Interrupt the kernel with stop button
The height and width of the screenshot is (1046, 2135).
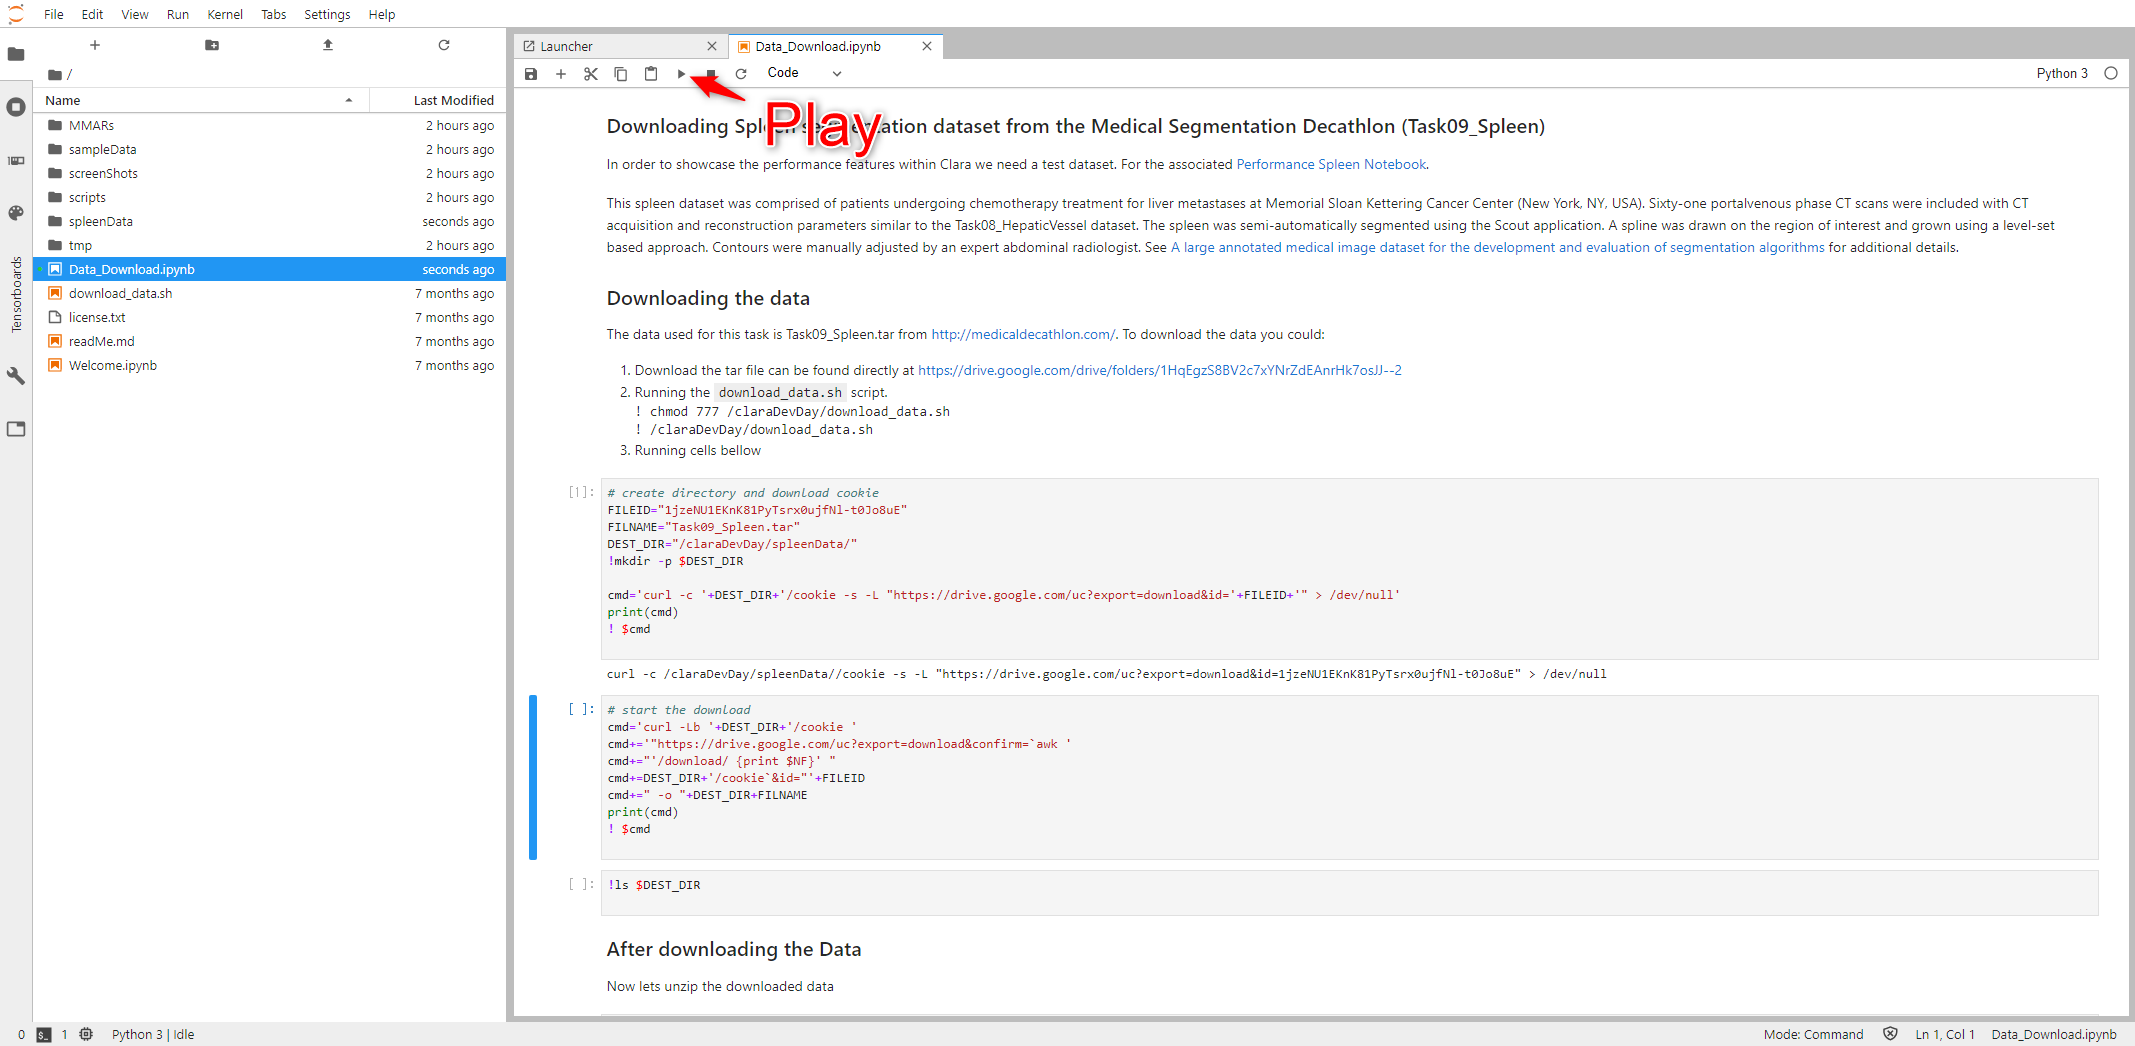pyautogui.click(x=711, y=74)
